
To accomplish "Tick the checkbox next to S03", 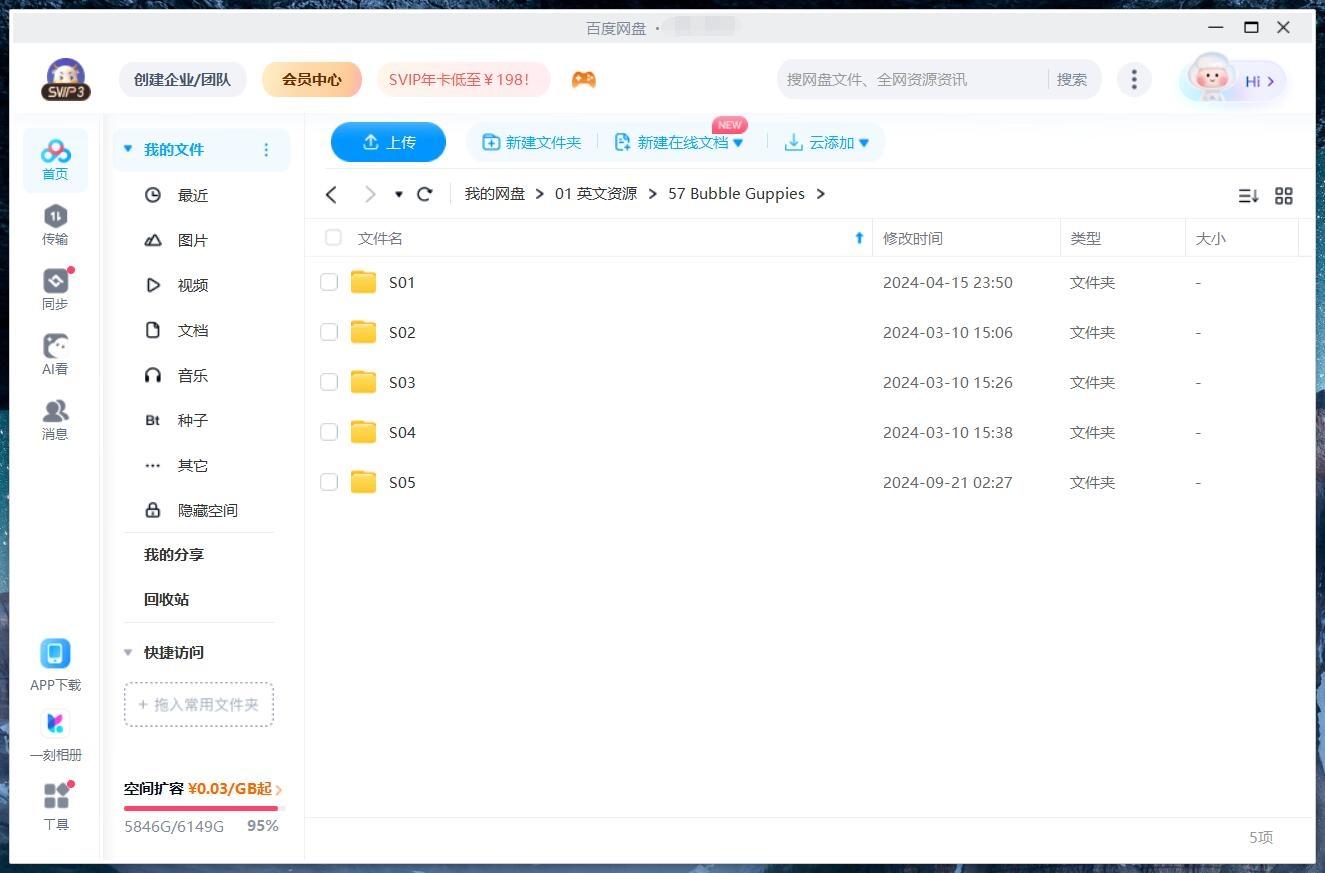I will tap(329, 382).
